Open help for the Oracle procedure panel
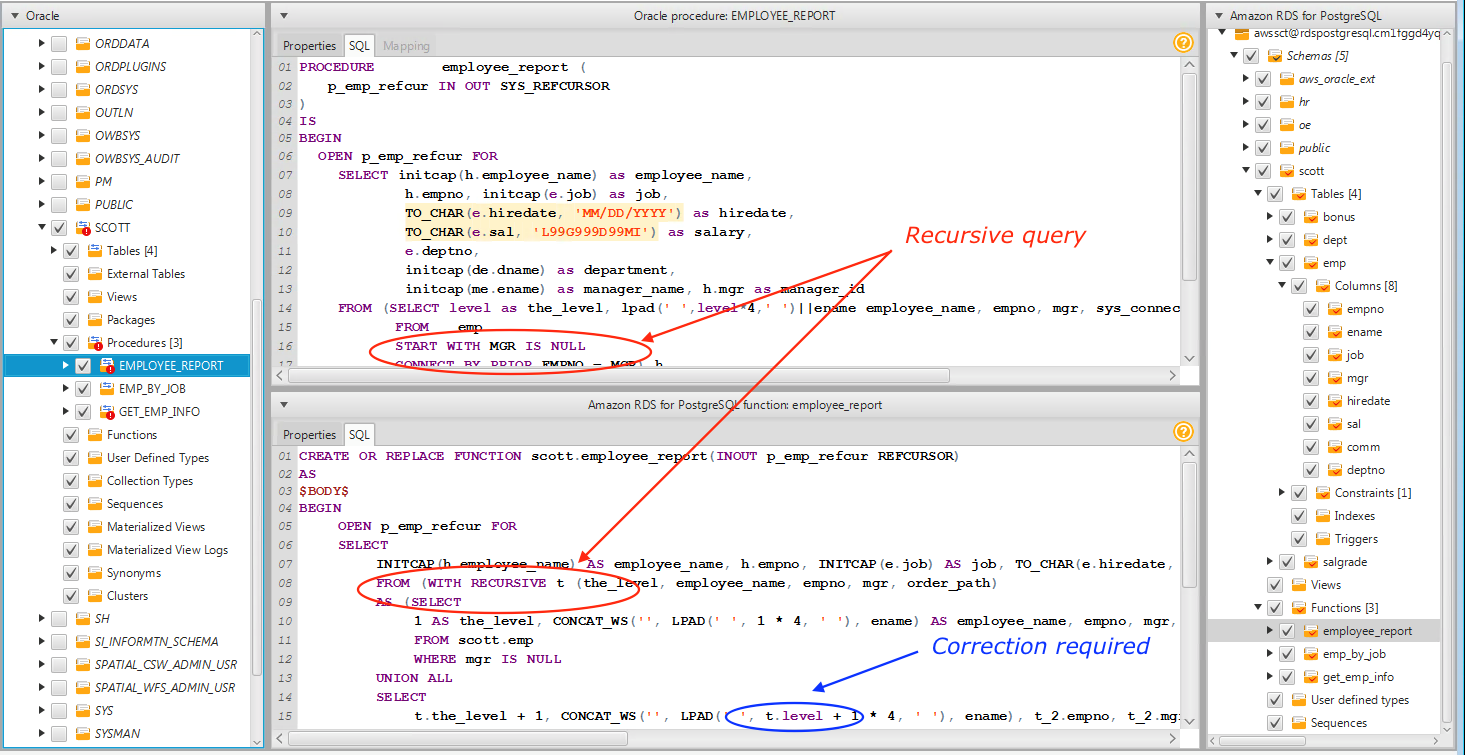 (1183, 43)
